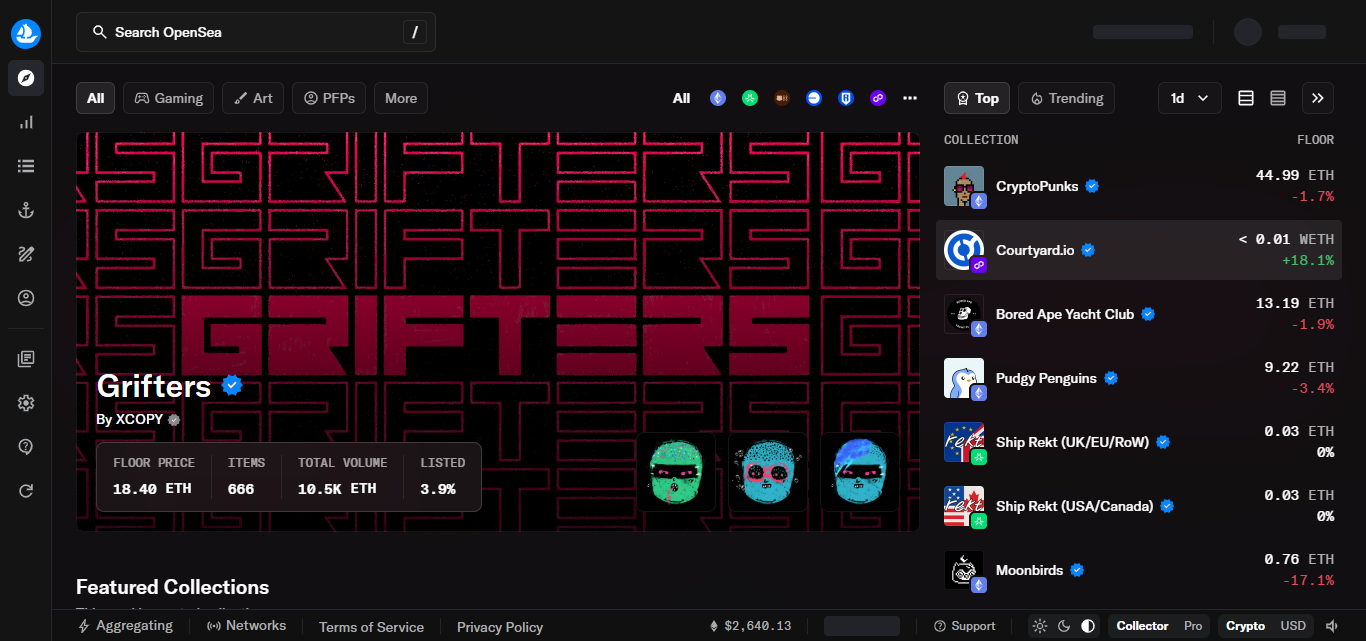Open the OpenSea sailboat logo
This screenshot has width=1366, height=641.
pyautogui.click(x=26, y=33)
